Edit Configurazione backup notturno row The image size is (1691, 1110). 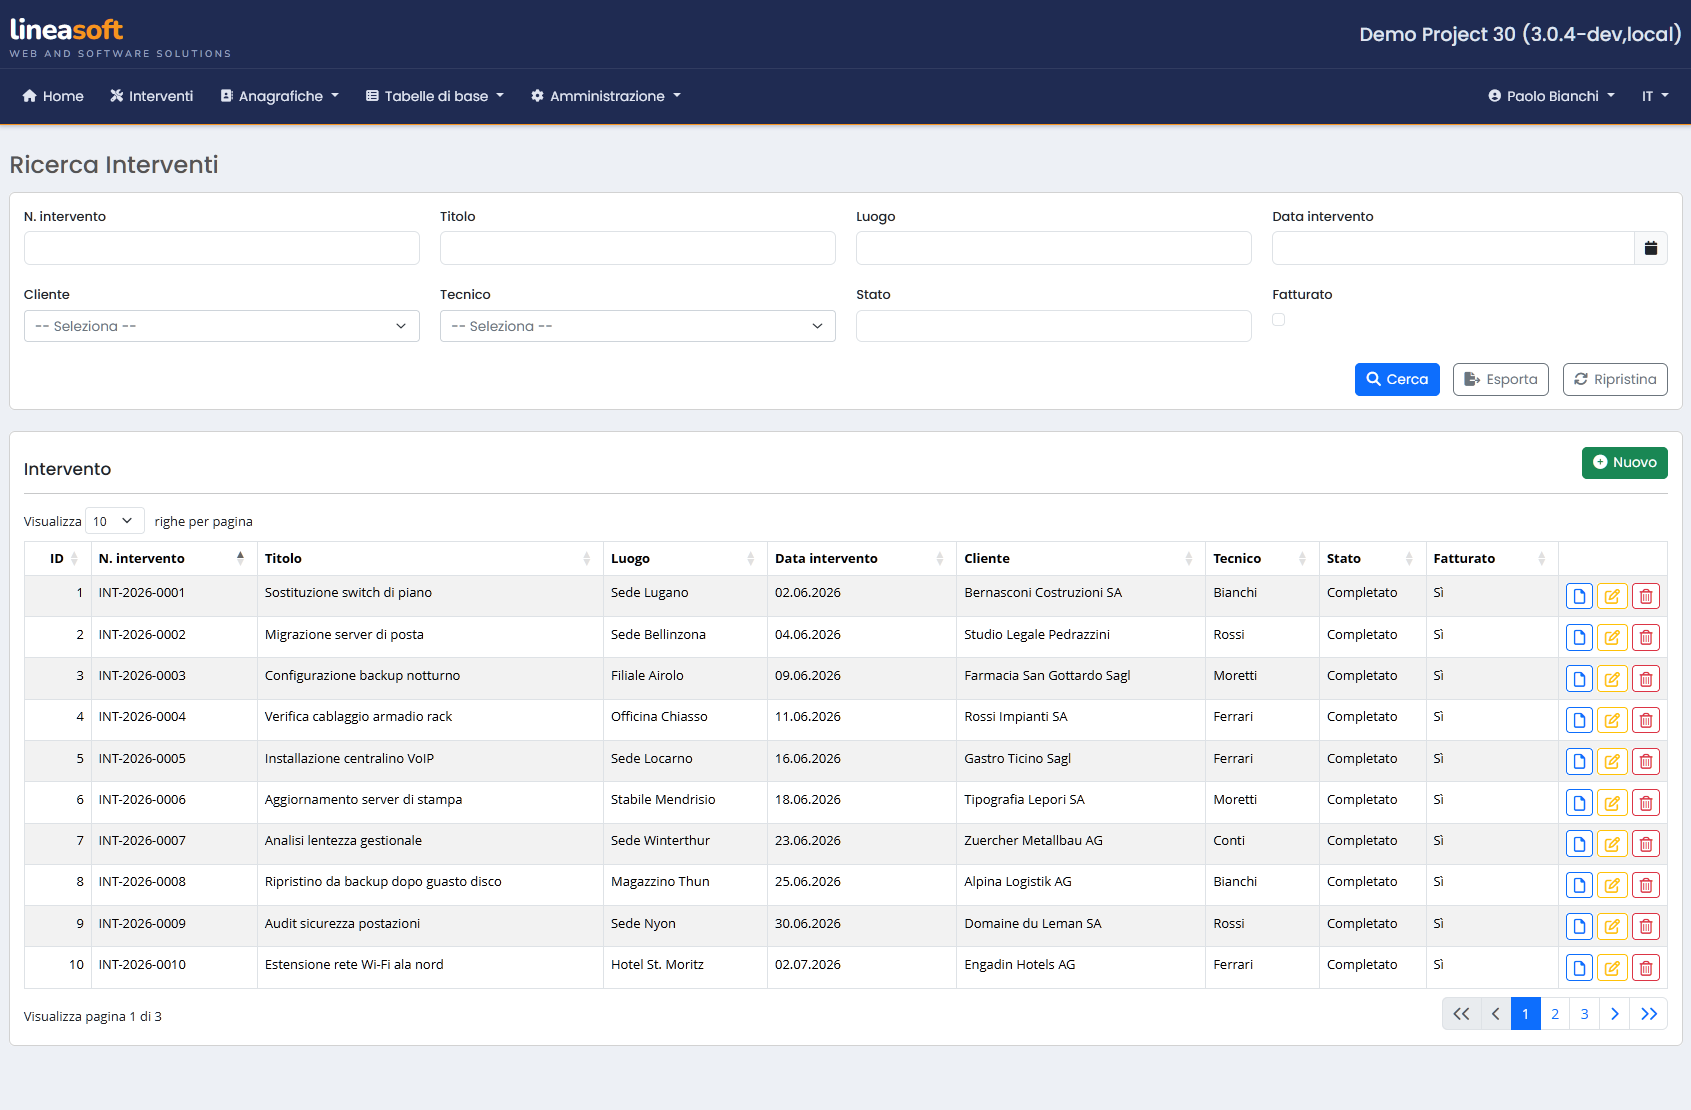(1612, 680)
